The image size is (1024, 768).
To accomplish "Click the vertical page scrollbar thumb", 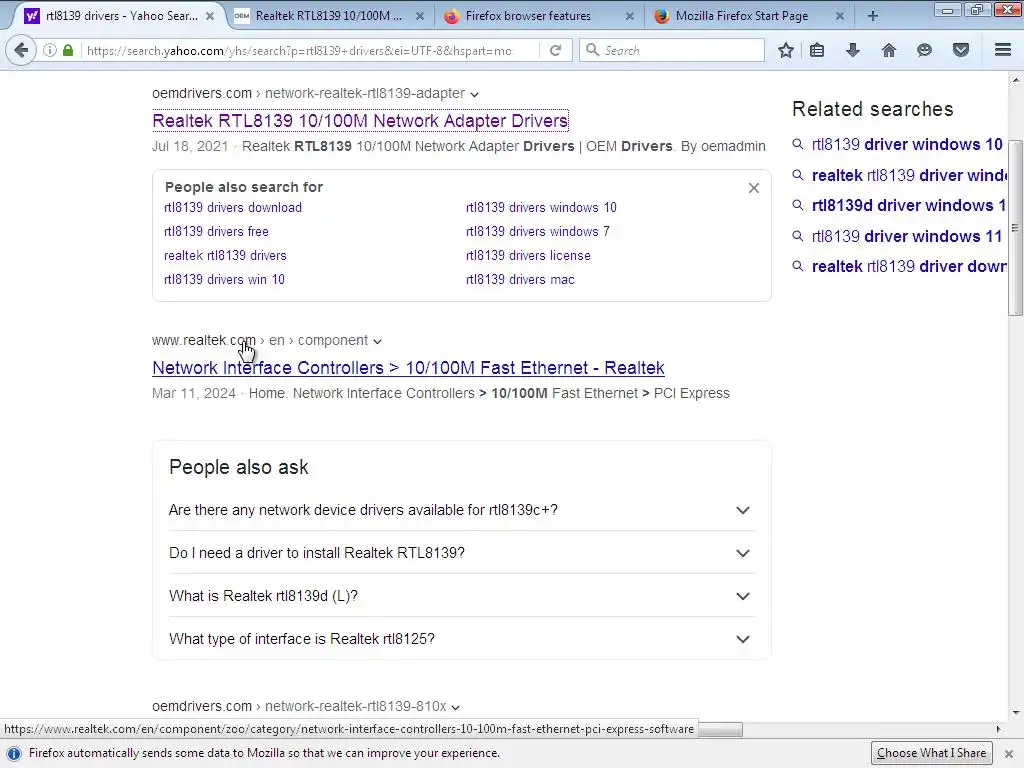I will pos(1015,227).
